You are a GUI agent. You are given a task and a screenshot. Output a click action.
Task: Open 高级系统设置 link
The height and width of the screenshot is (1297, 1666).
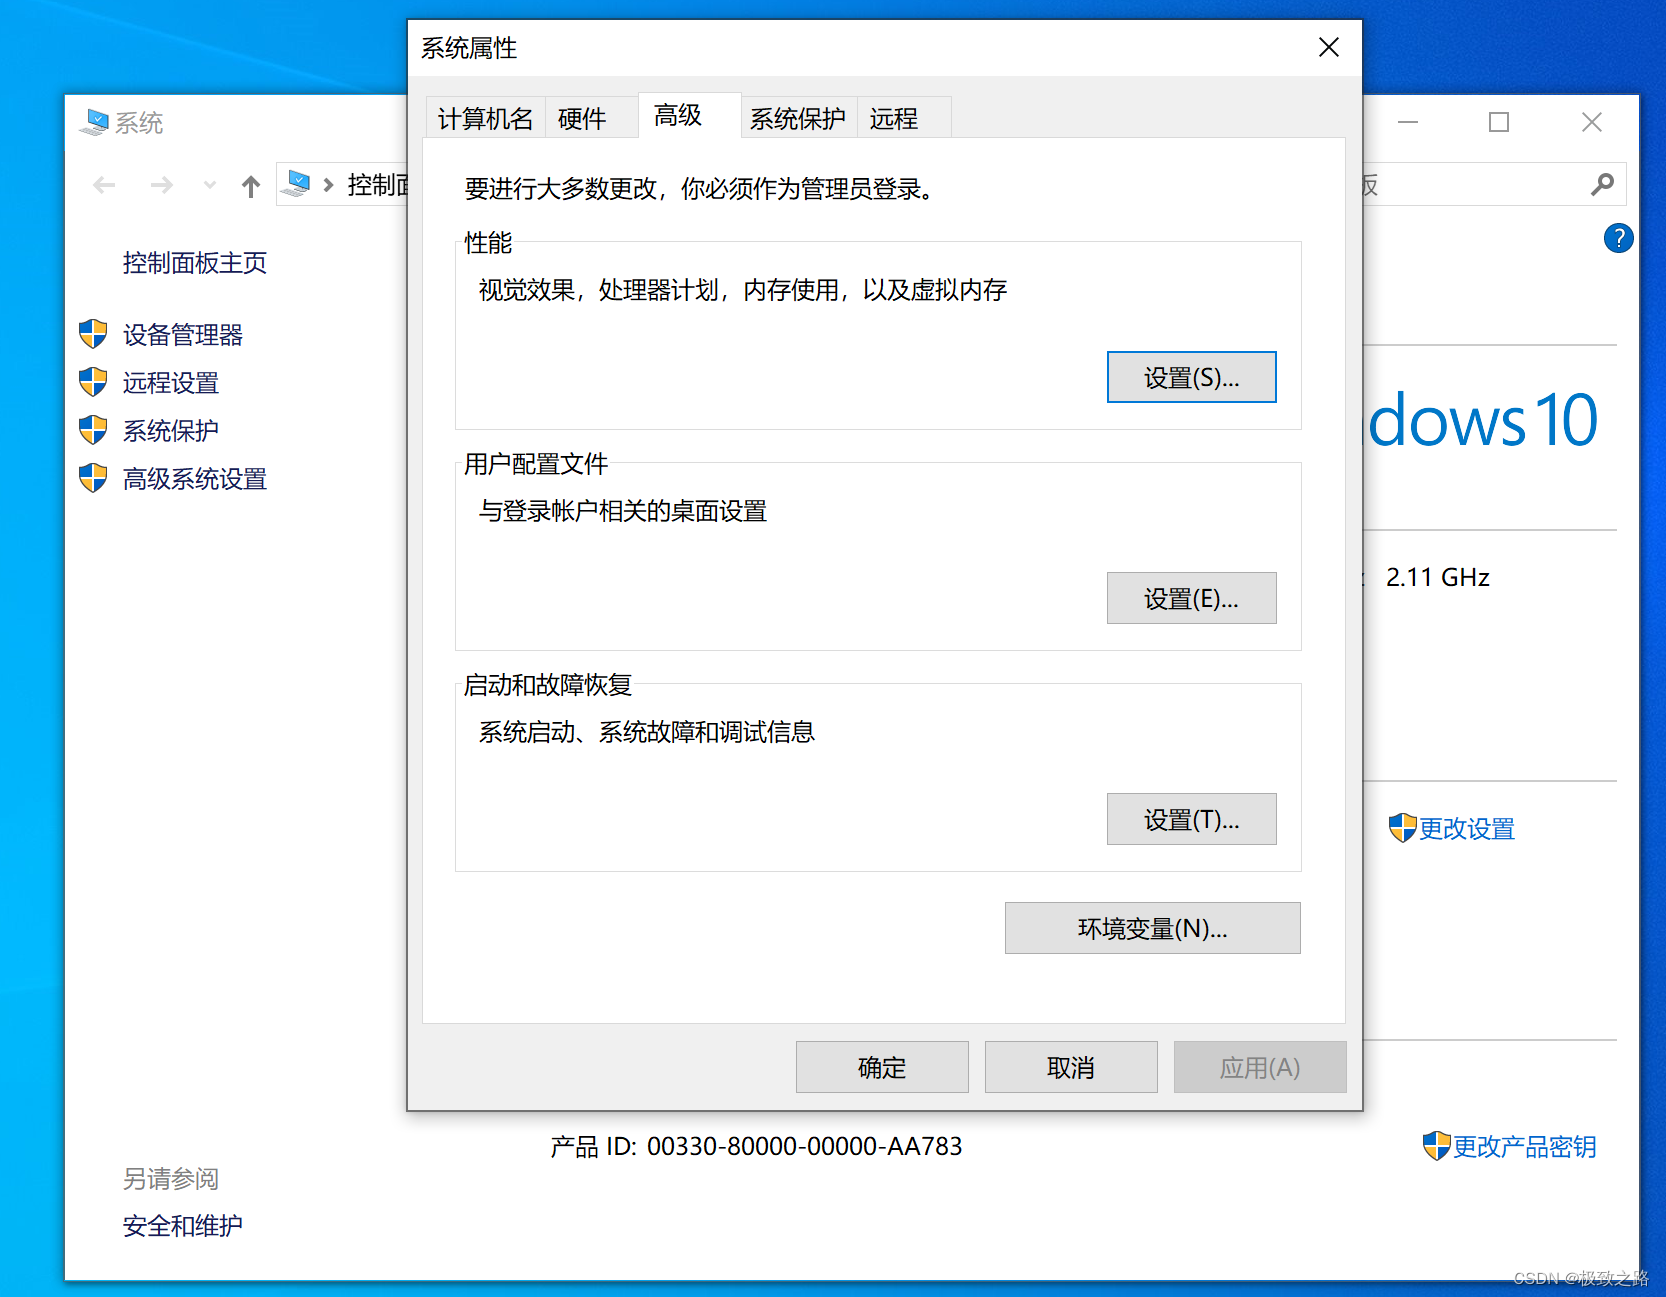[x=195, y=479]
